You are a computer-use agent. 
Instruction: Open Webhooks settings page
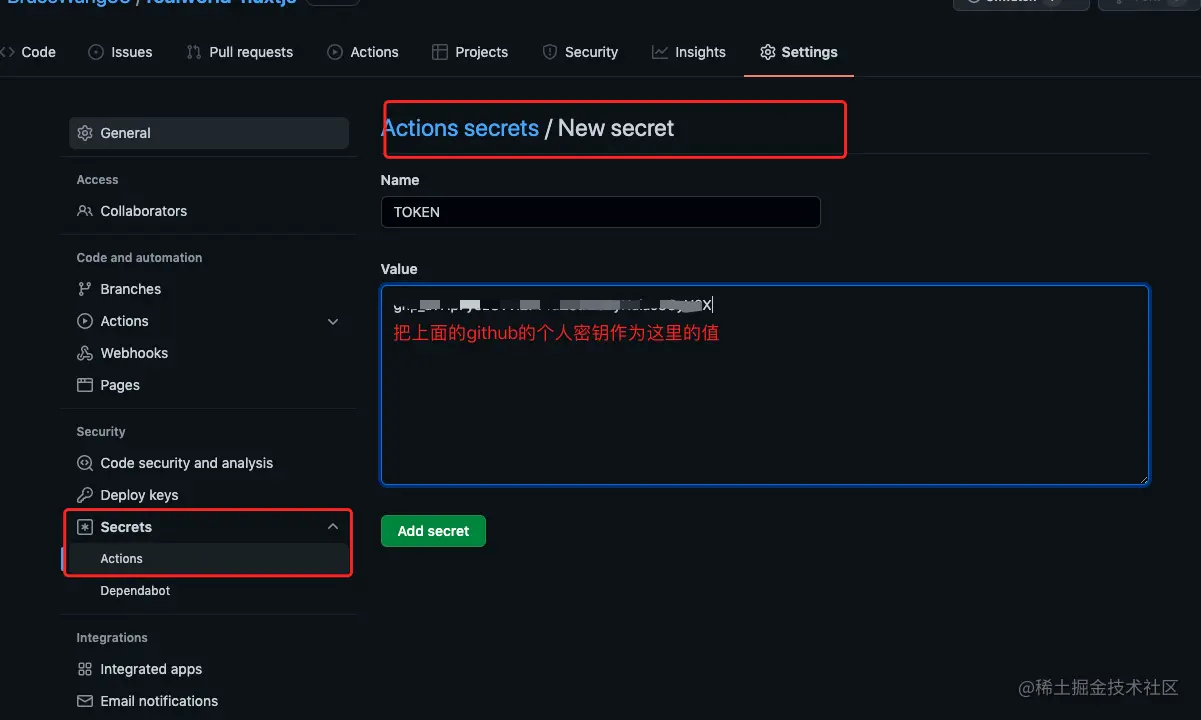tap(209, 353)
